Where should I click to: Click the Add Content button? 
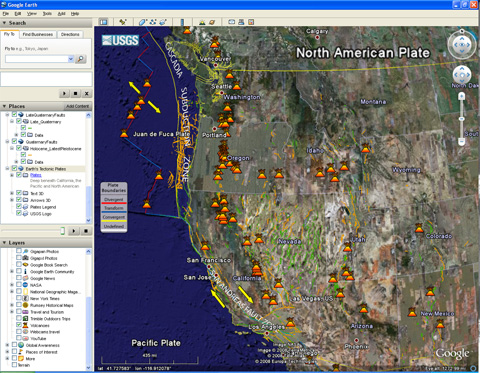[77, 106]
